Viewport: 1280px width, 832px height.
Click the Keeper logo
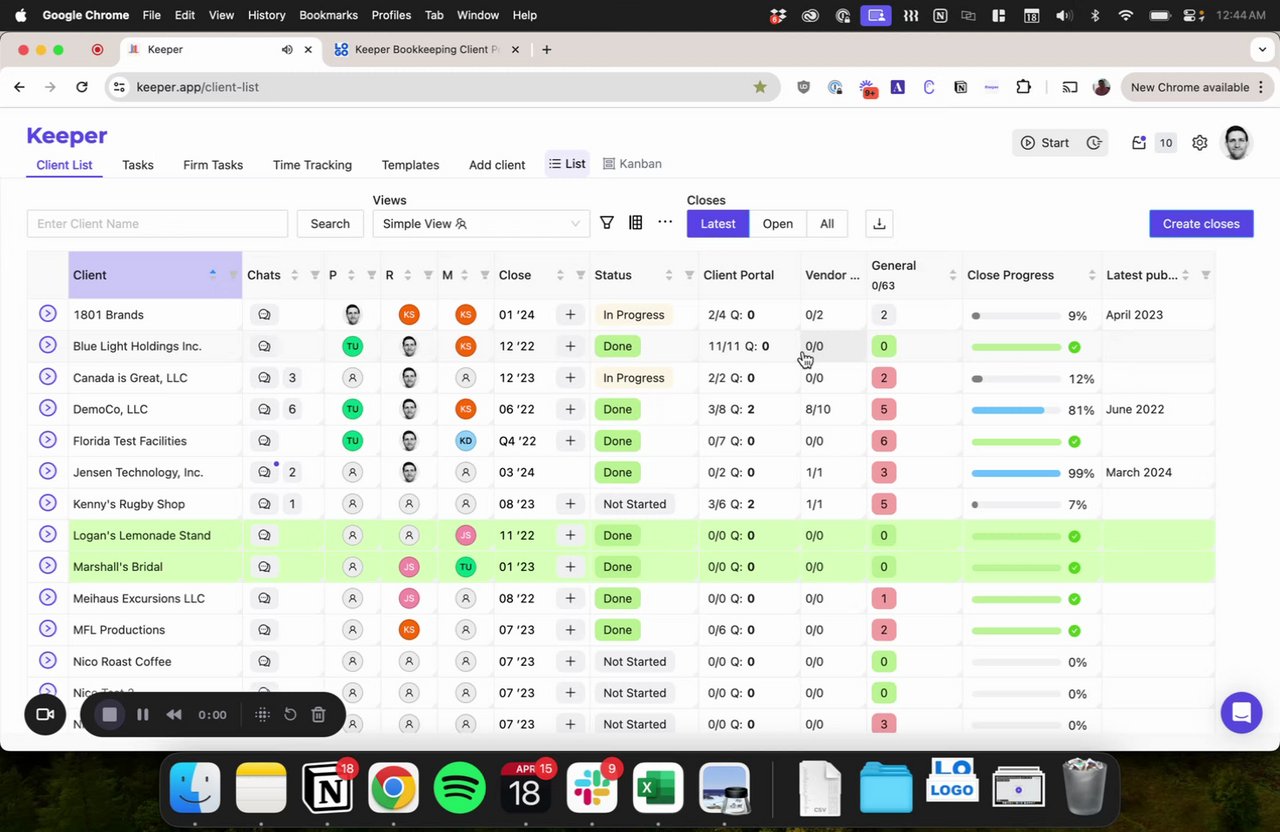(x=67, y=136)
